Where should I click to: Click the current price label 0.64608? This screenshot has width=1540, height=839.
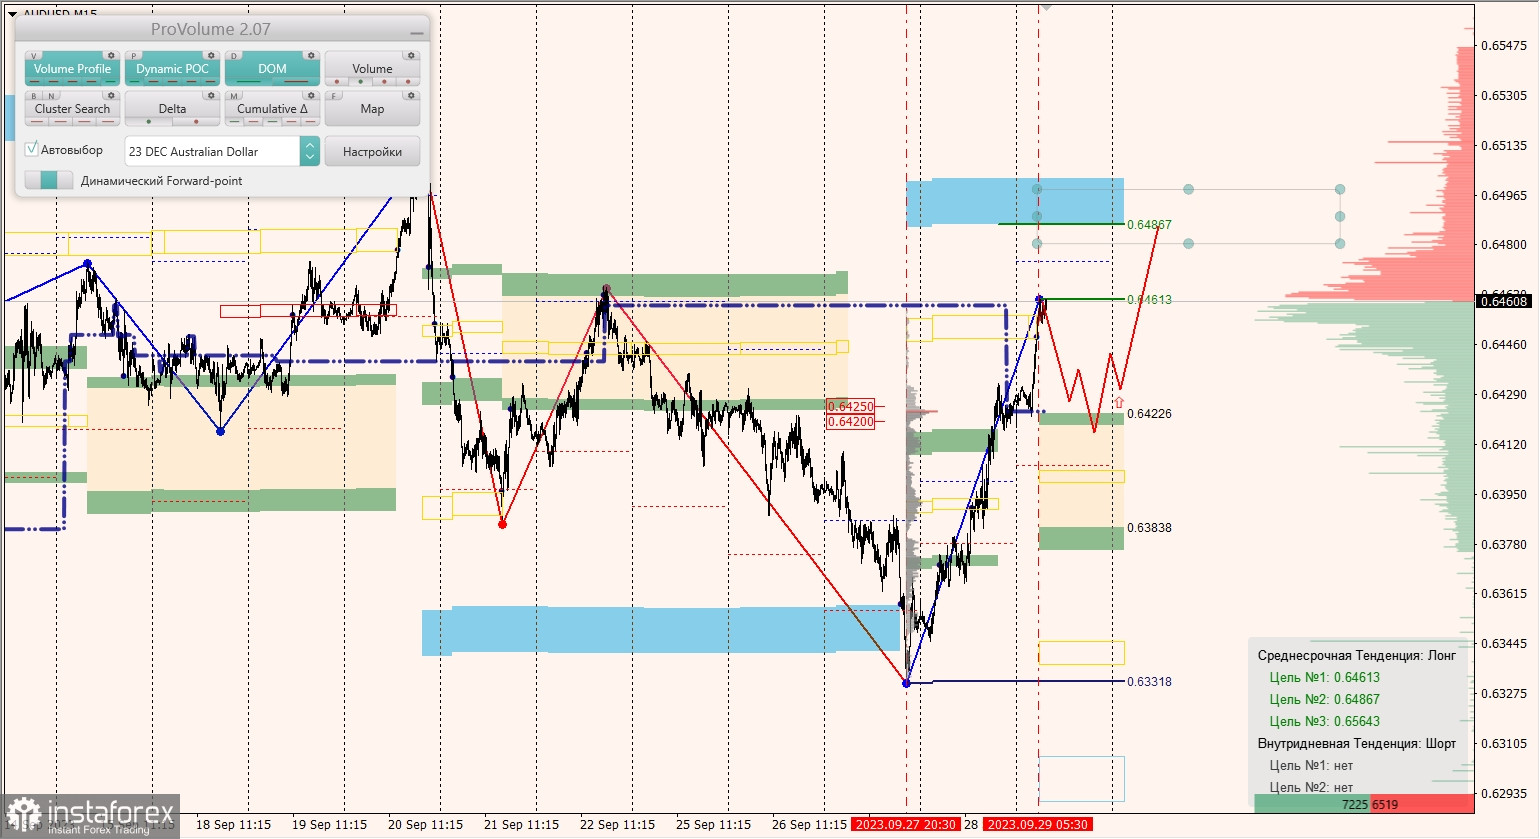(1504, 301)
